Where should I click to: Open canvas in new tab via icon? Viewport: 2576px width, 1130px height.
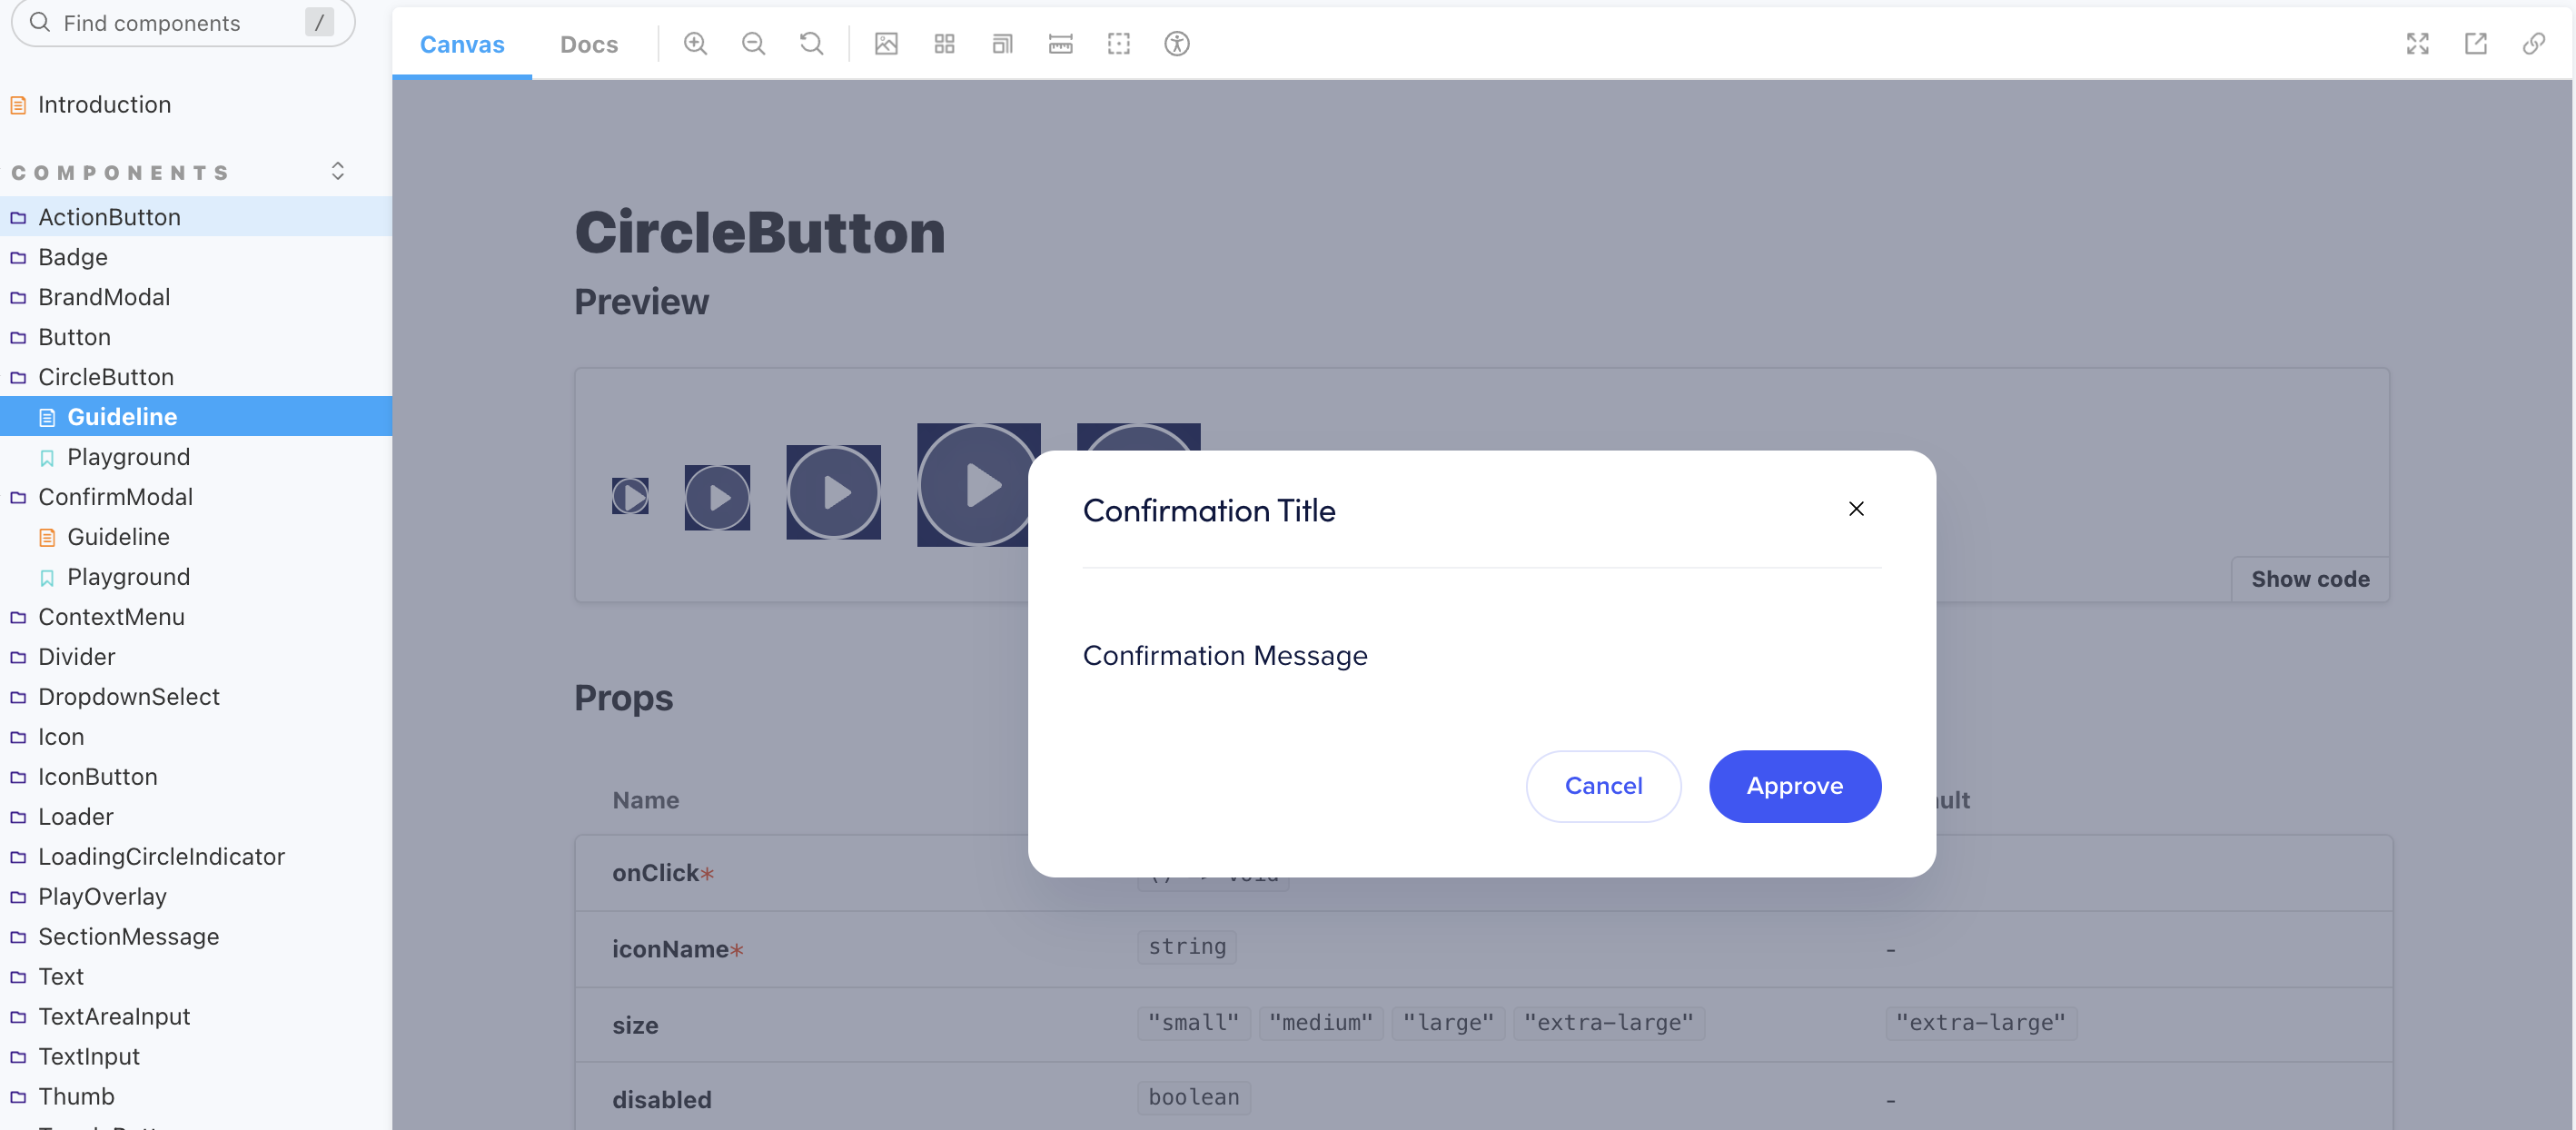(x=2476, y=44)
